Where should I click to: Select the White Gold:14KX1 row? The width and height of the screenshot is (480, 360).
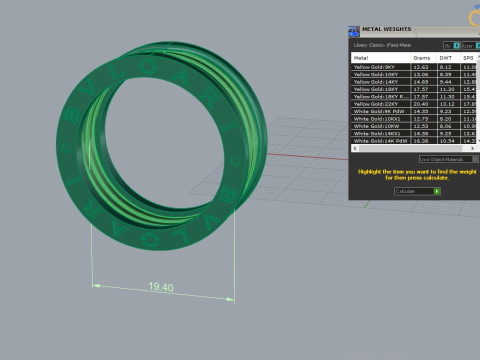click(414, 133)
